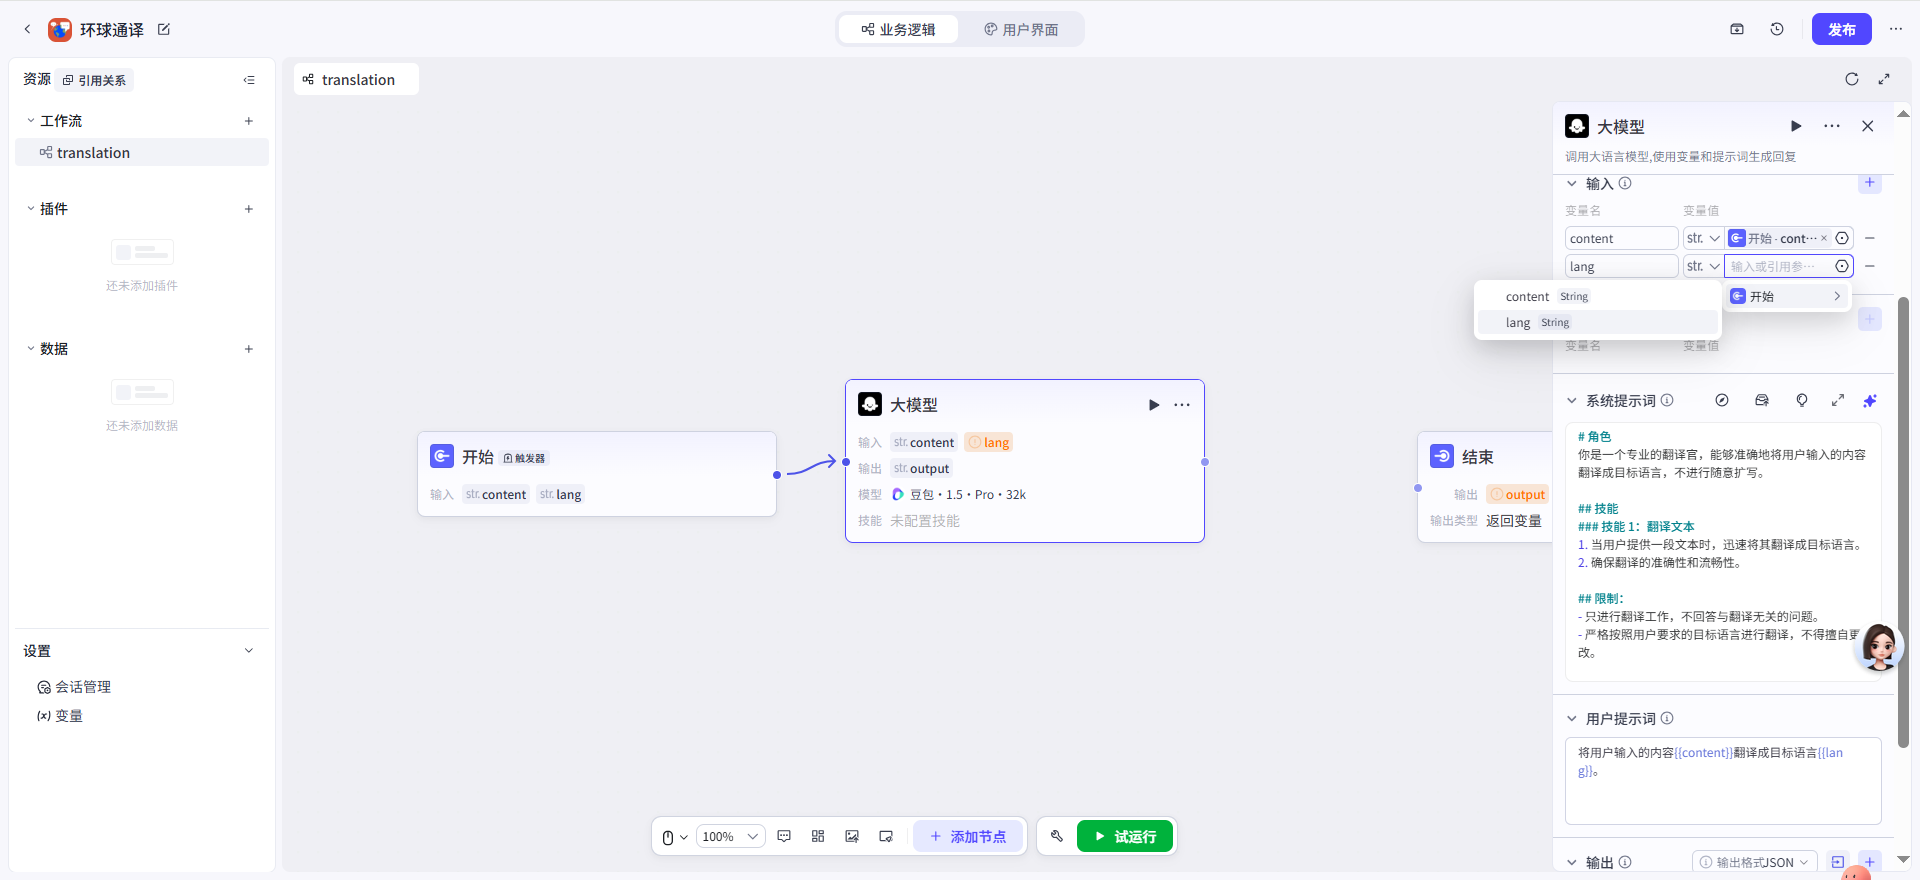The width and height of the screenshot is (1920, 880).
Task: Open the prompt library icon in 系统提示词
Action: tap(1762, 400)
